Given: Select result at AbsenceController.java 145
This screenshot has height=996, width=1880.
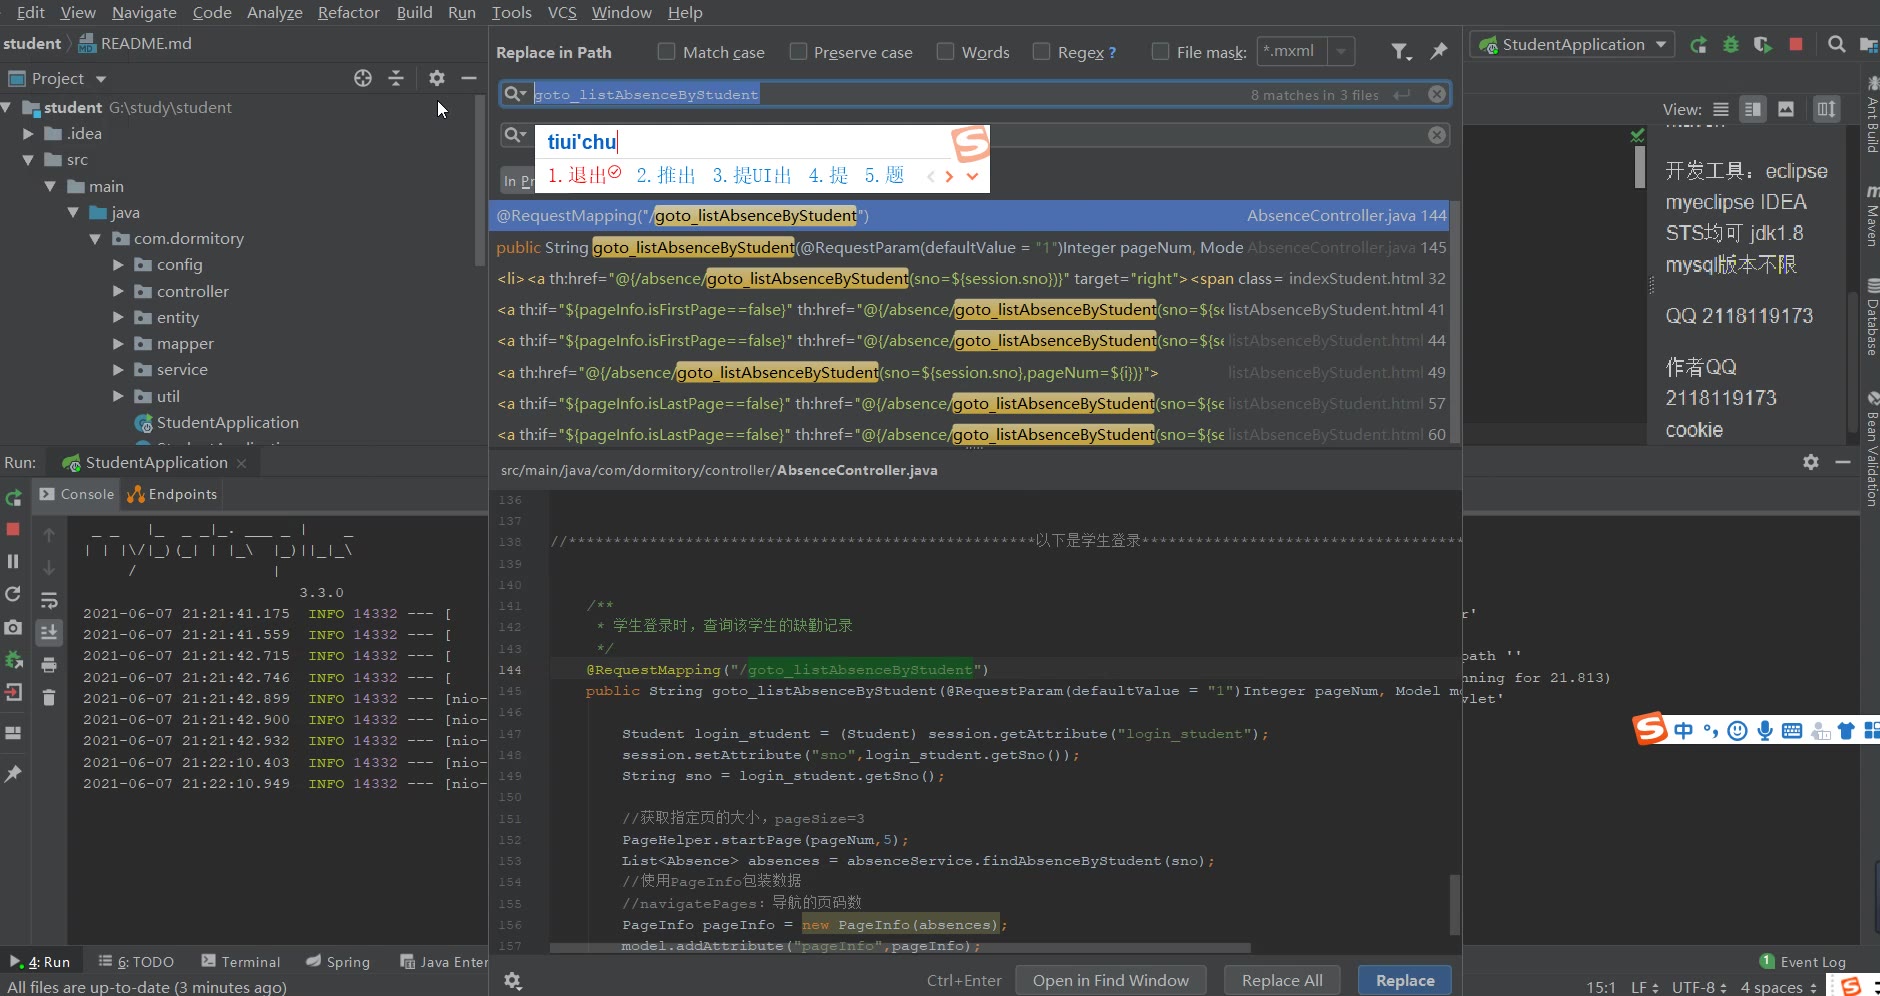Looking at the screenshot, I should point(969,247).
